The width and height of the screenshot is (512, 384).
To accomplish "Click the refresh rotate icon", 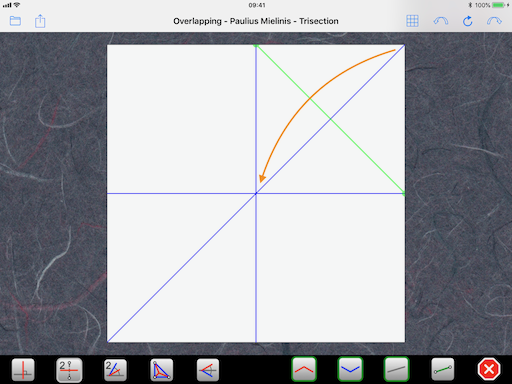I will (468, 21).
